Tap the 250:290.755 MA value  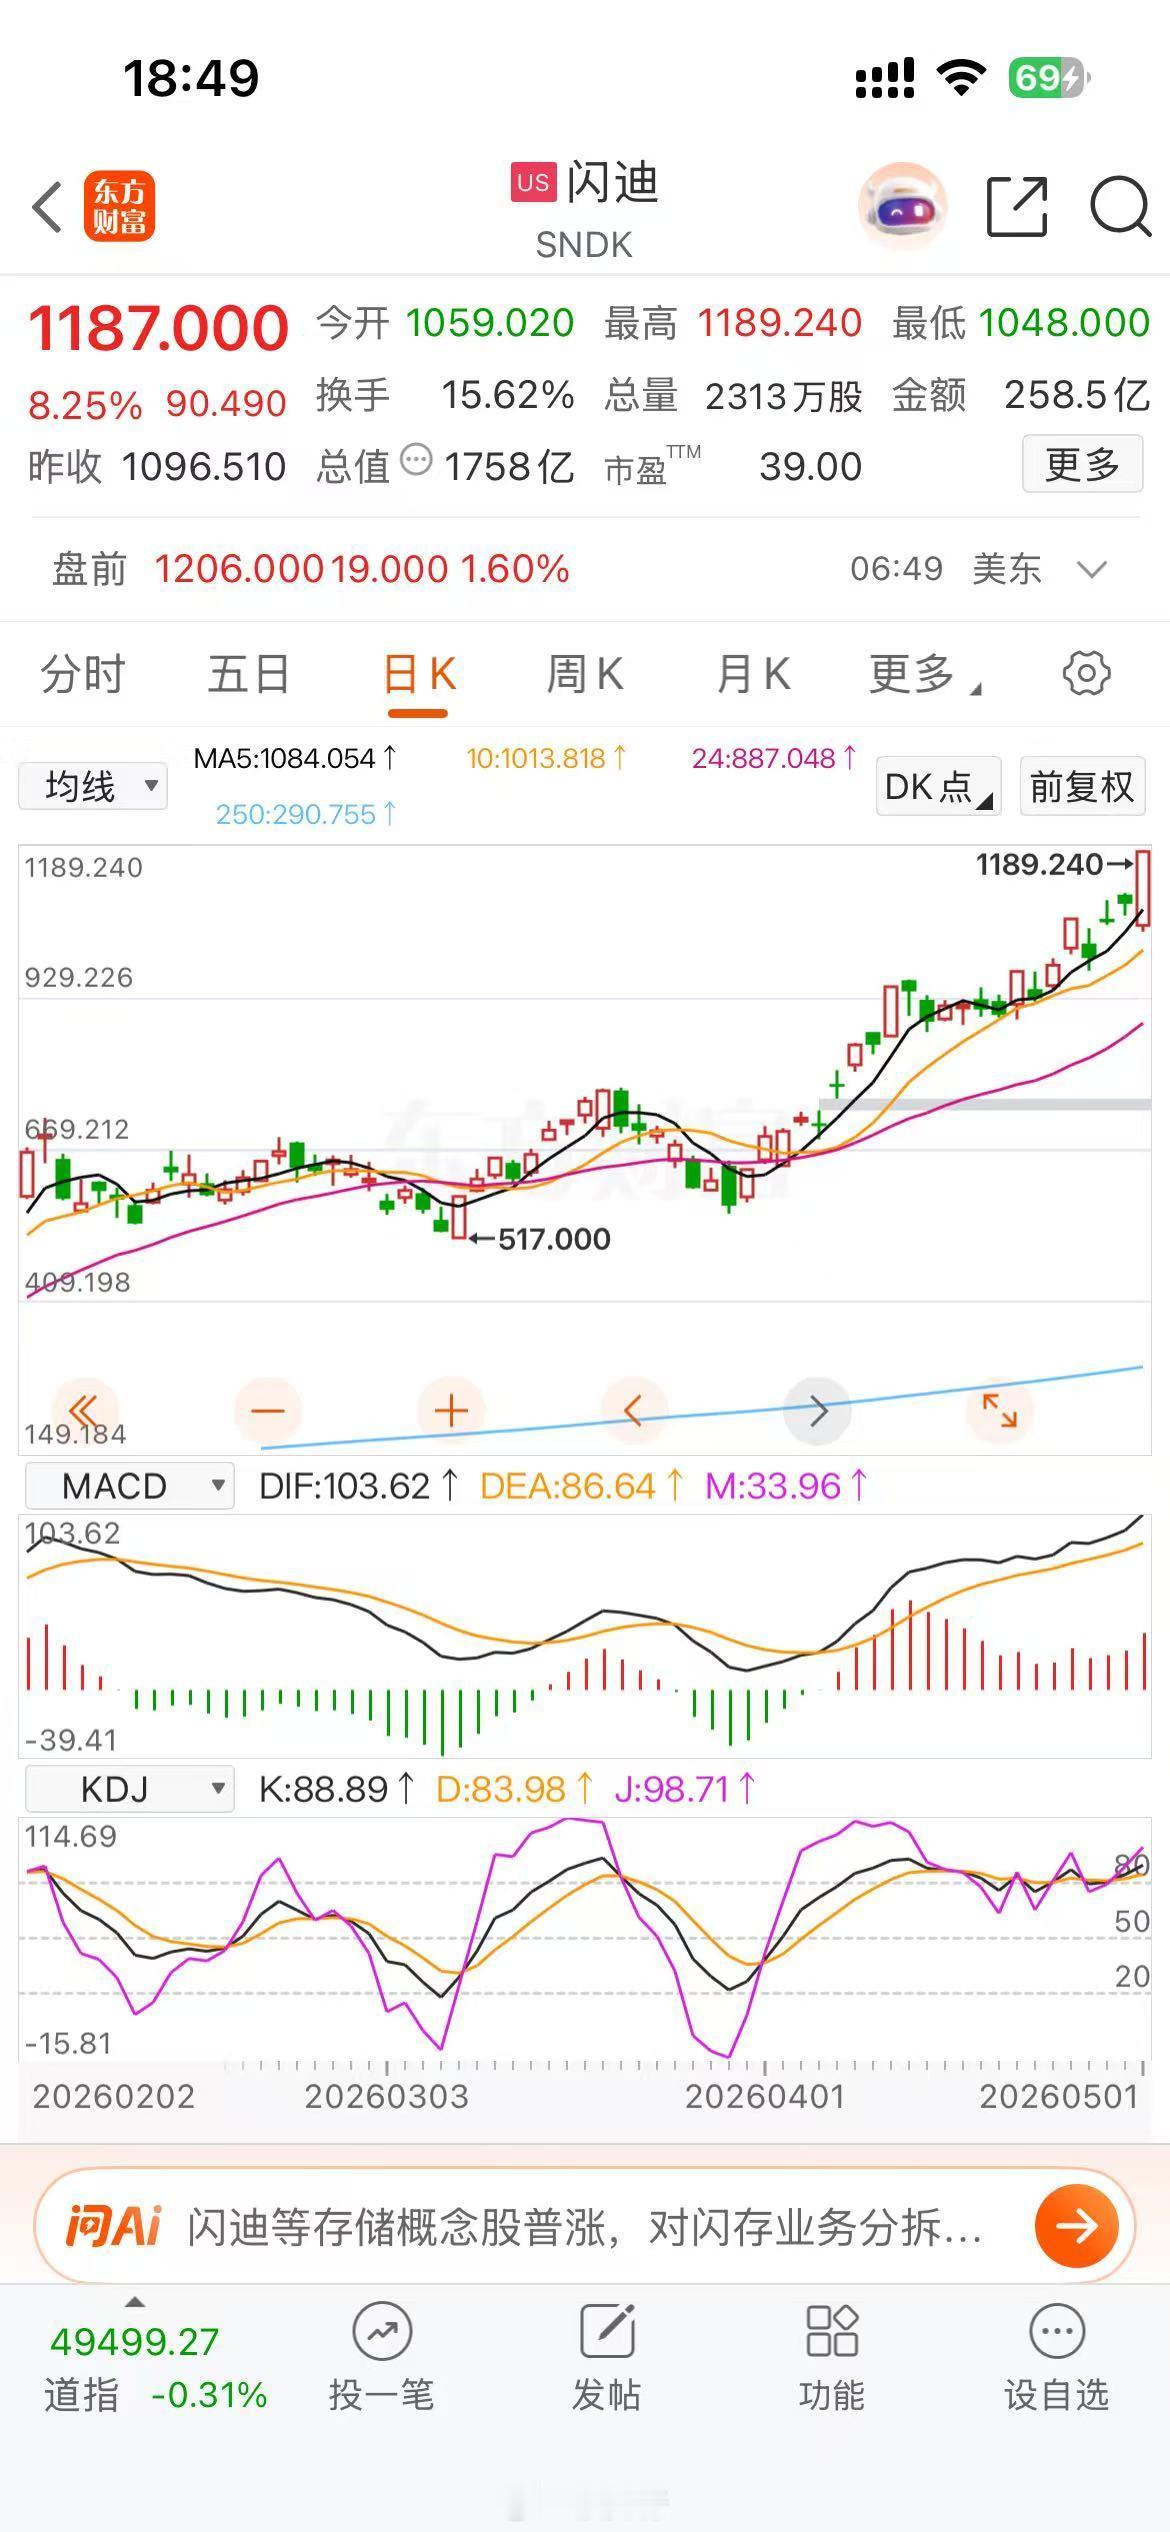pos(306,814)
